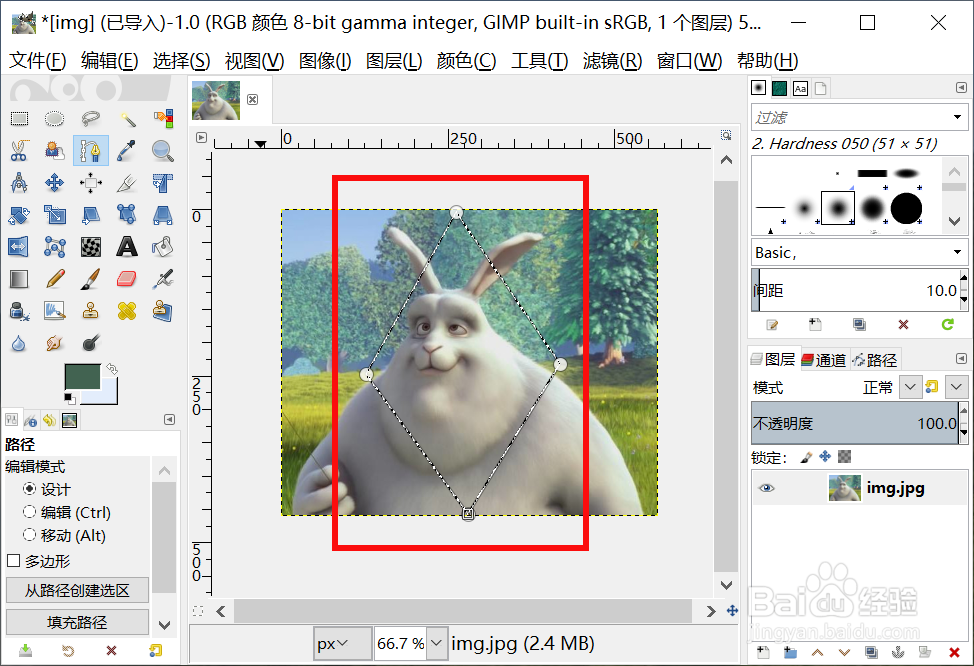The image size is (974, 666).
Task: Select the Paintbrush tool
Action: click(91, 279)
